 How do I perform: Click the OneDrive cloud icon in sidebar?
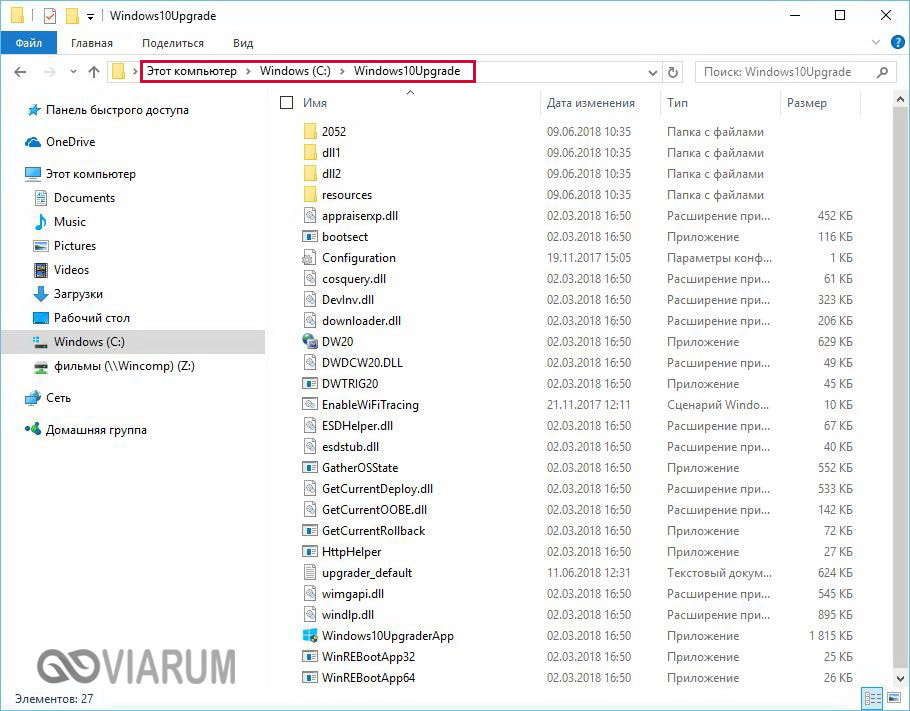[x=32, y=142]
